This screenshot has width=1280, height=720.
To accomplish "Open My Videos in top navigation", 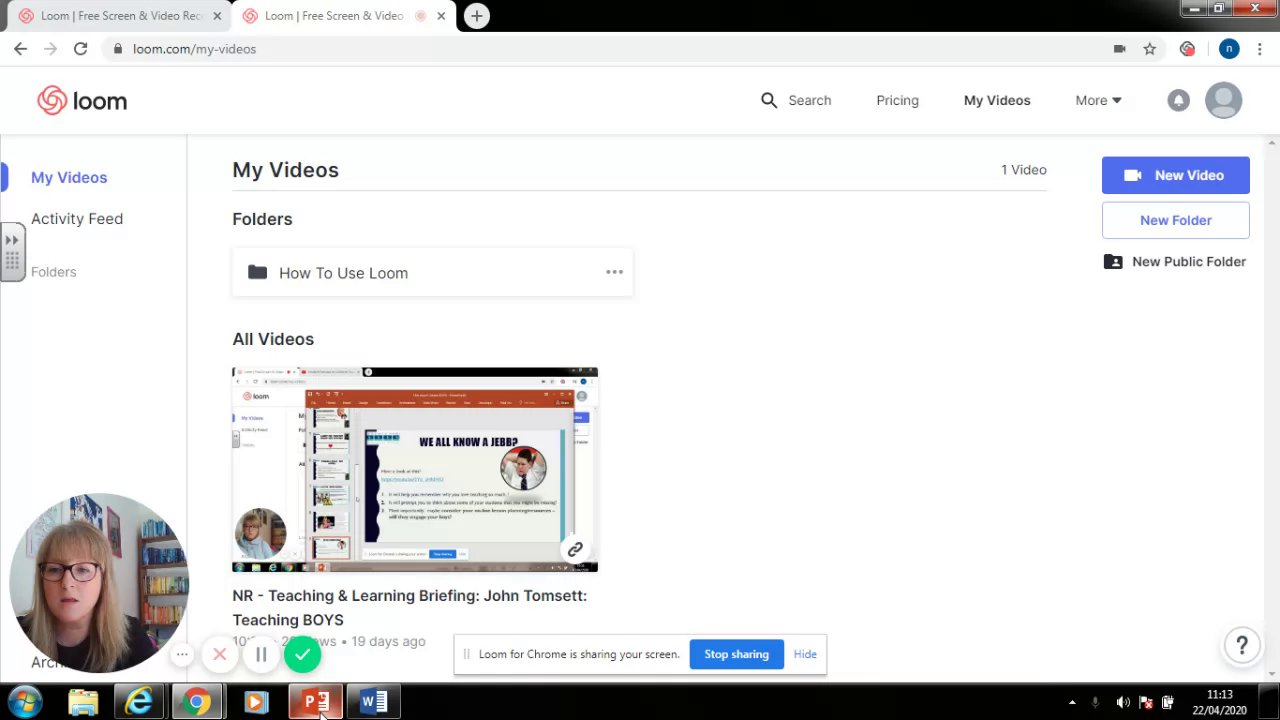I will (x=997, y=100).
